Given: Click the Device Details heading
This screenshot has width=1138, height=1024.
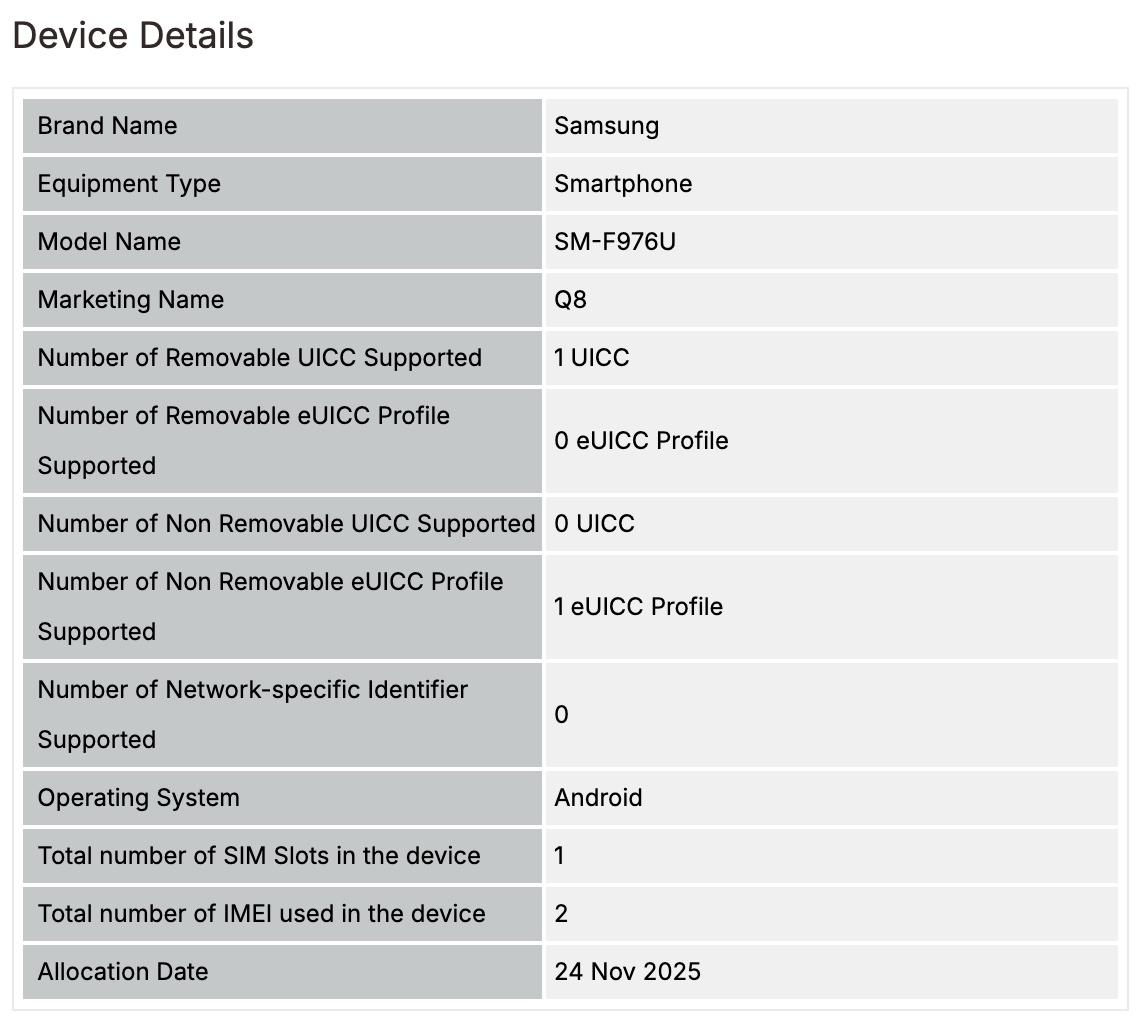Looking at the screenshot, I should pos(133,36).
